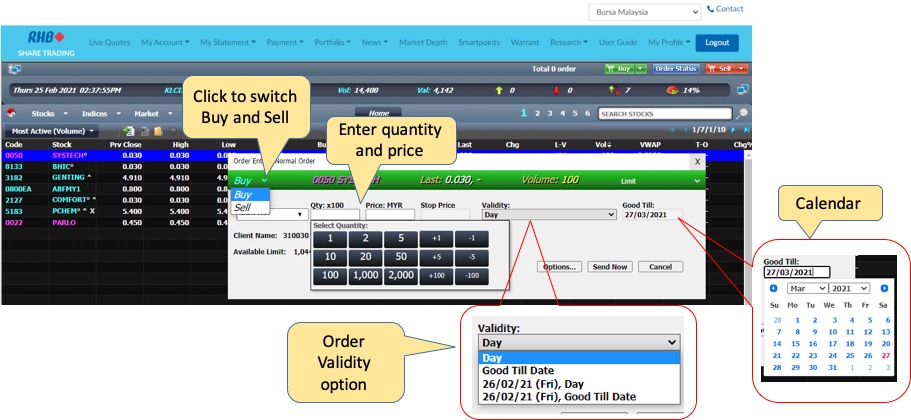Viewport: 911px width, 420px height.
Task: Open the red Sell button's arrow dropdown
Action: tap(742, 69)
